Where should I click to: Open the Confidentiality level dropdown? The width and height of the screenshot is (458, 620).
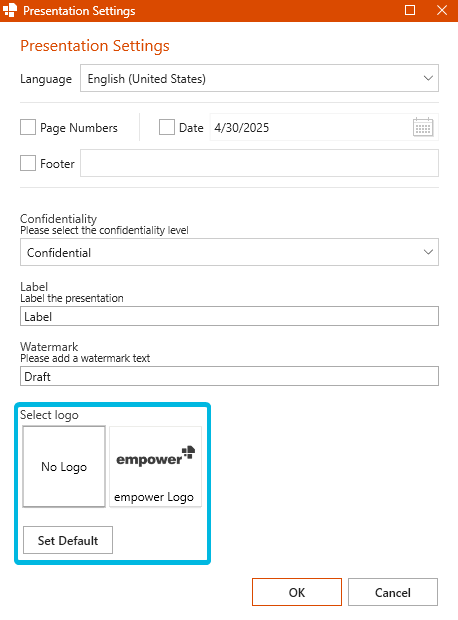tap(229, 252)
